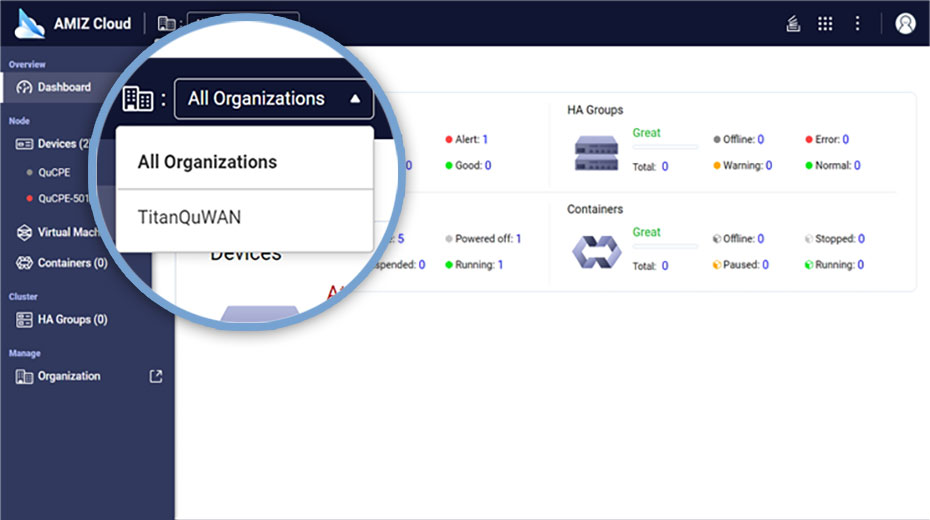Click the Containers Running count link
Image resolution: width=930 pixels, height=520 pixels.
(x=860, y=265)
